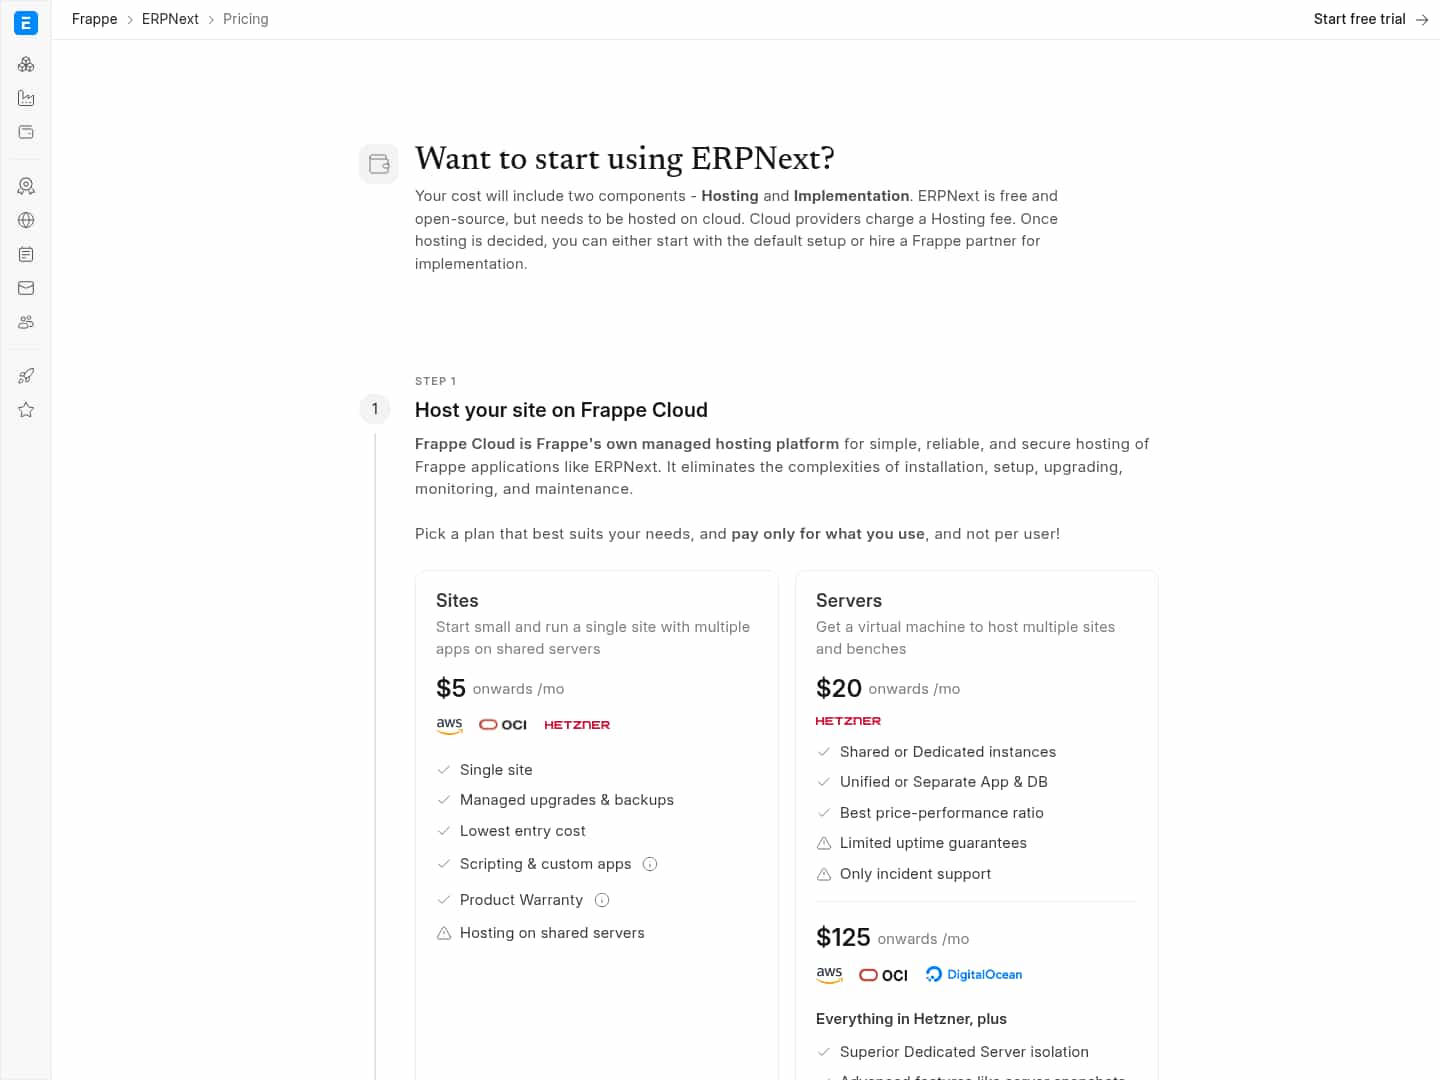Click the rocket launch icon in the sidebar
Screen dimensions: 1440x1080
click(26, 375)
